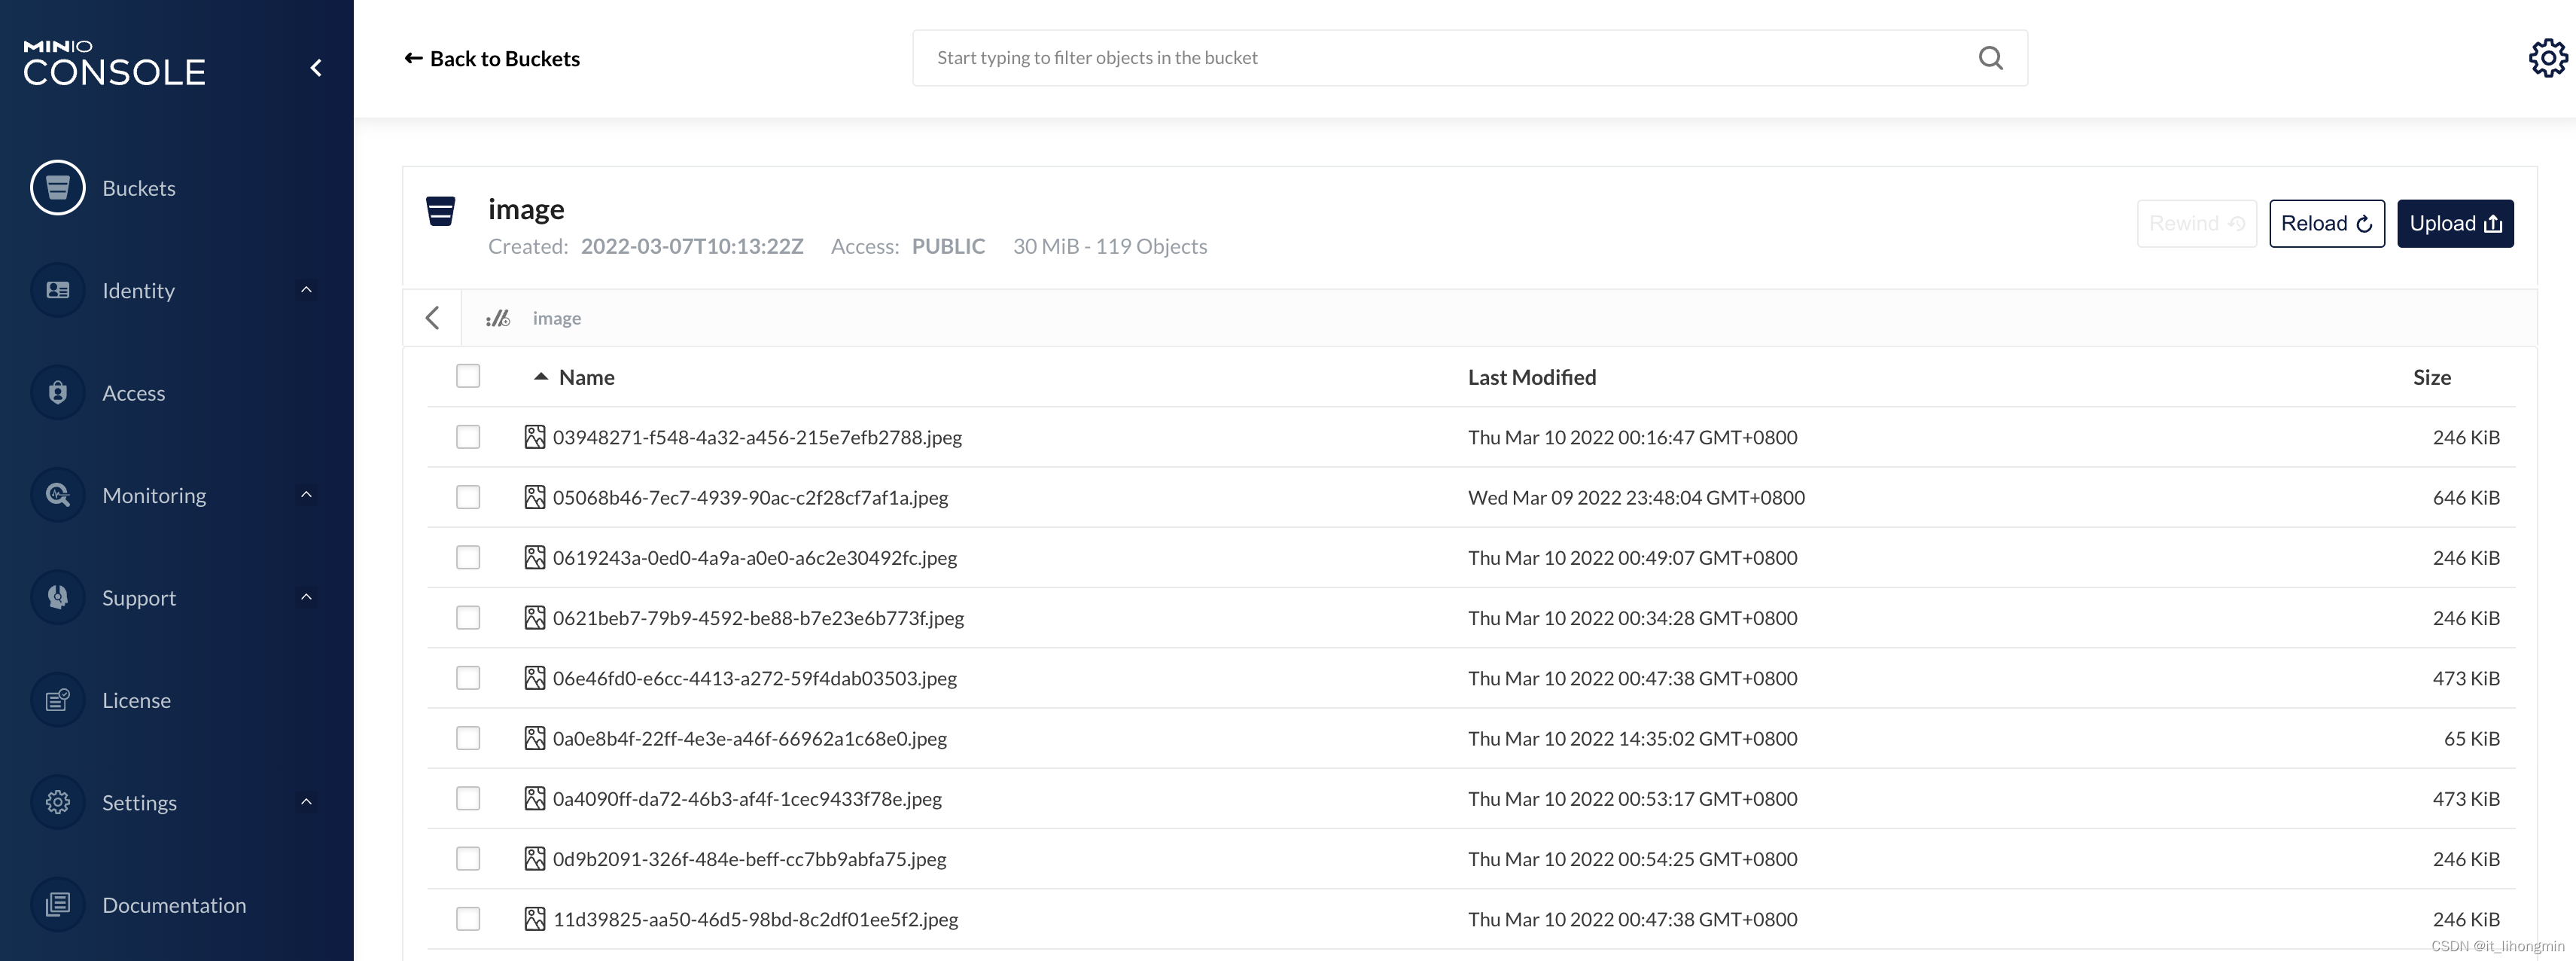This screenshot has height=961, width=2576.
Task: Click Back to Buckets link
Action: point(492,59)
